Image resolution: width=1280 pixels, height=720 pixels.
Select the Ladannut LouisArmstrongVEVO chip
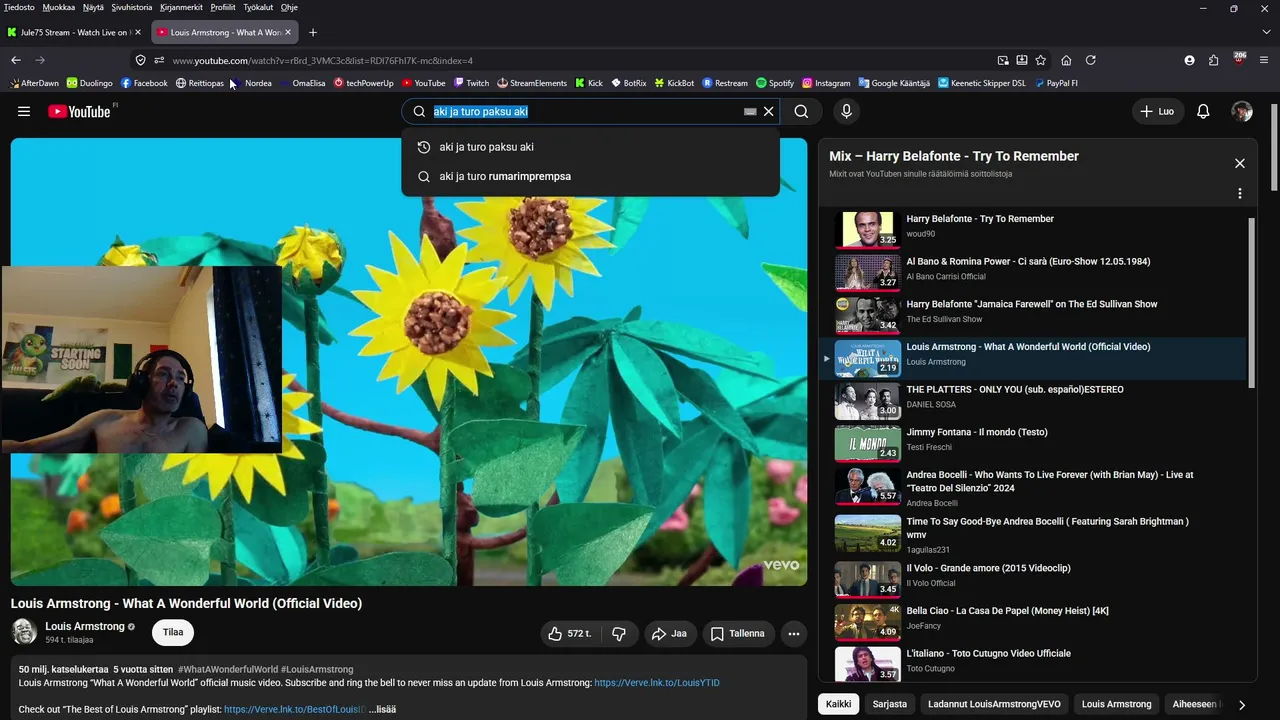pyautogui.click(x=994, y=704)
